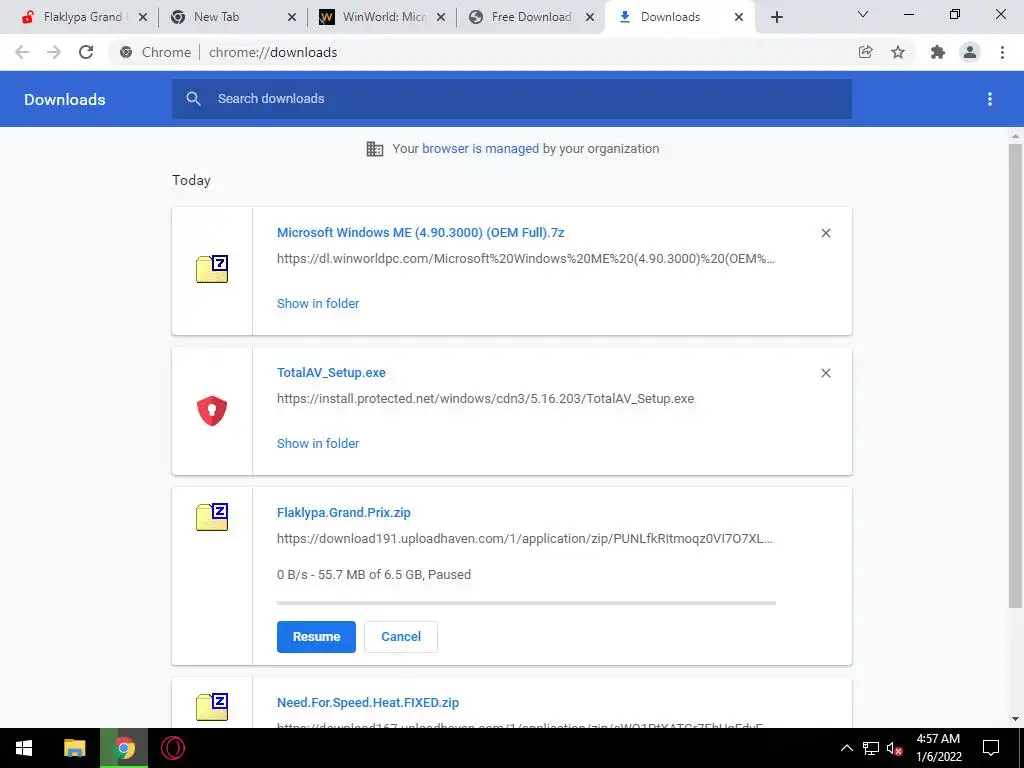Close the Flaklypa Grand tab
This screenshot has width=1024, height=768.
click(x=143, y=18)
